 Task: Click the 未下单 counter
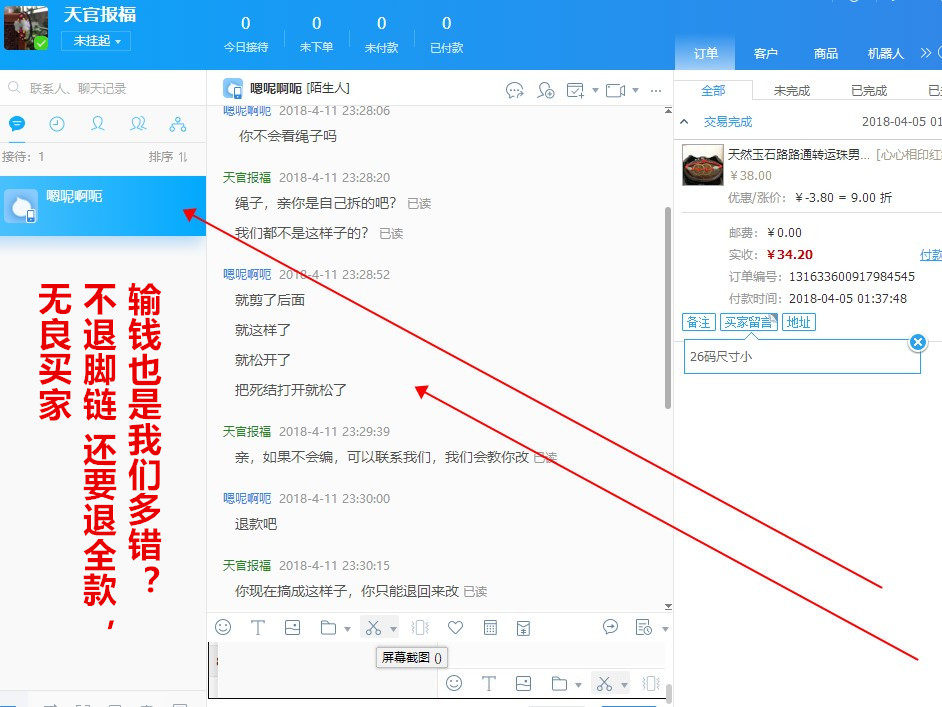tap(316, 34)
